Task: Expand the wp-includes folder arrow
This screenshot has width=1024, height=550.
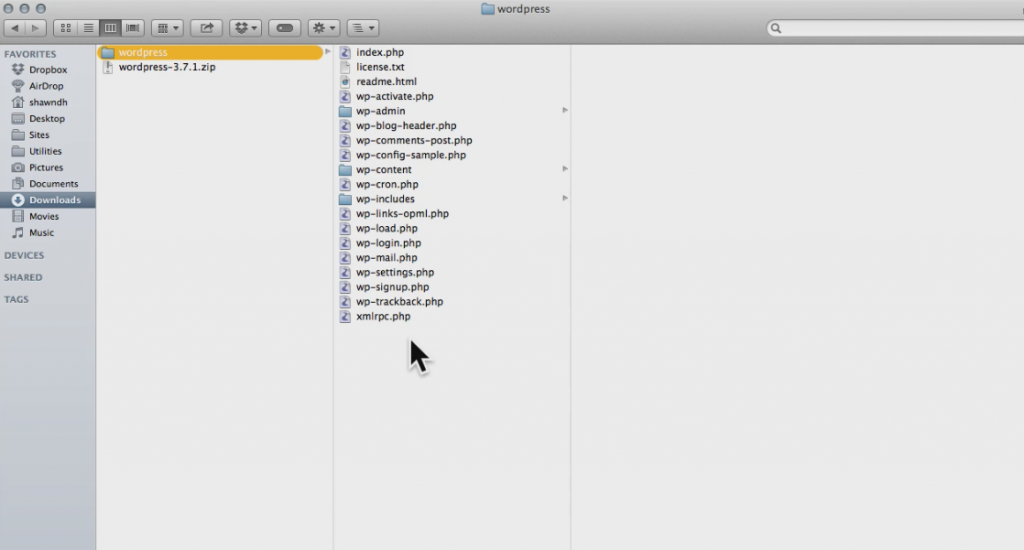Action: tap(565, 199)
